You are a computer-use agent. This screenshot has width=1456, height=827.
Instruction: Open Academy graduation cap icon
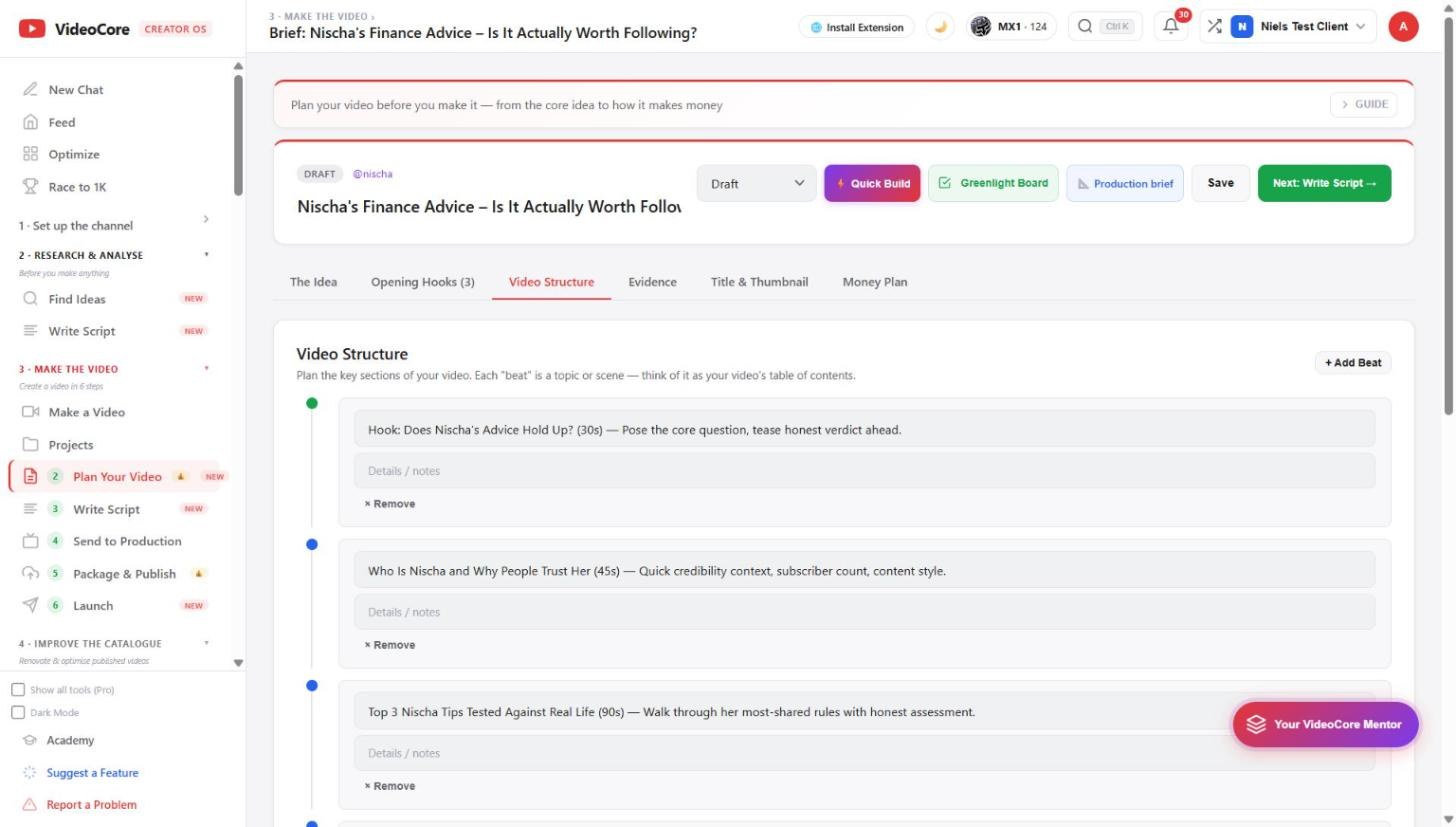tap(30, 741)
